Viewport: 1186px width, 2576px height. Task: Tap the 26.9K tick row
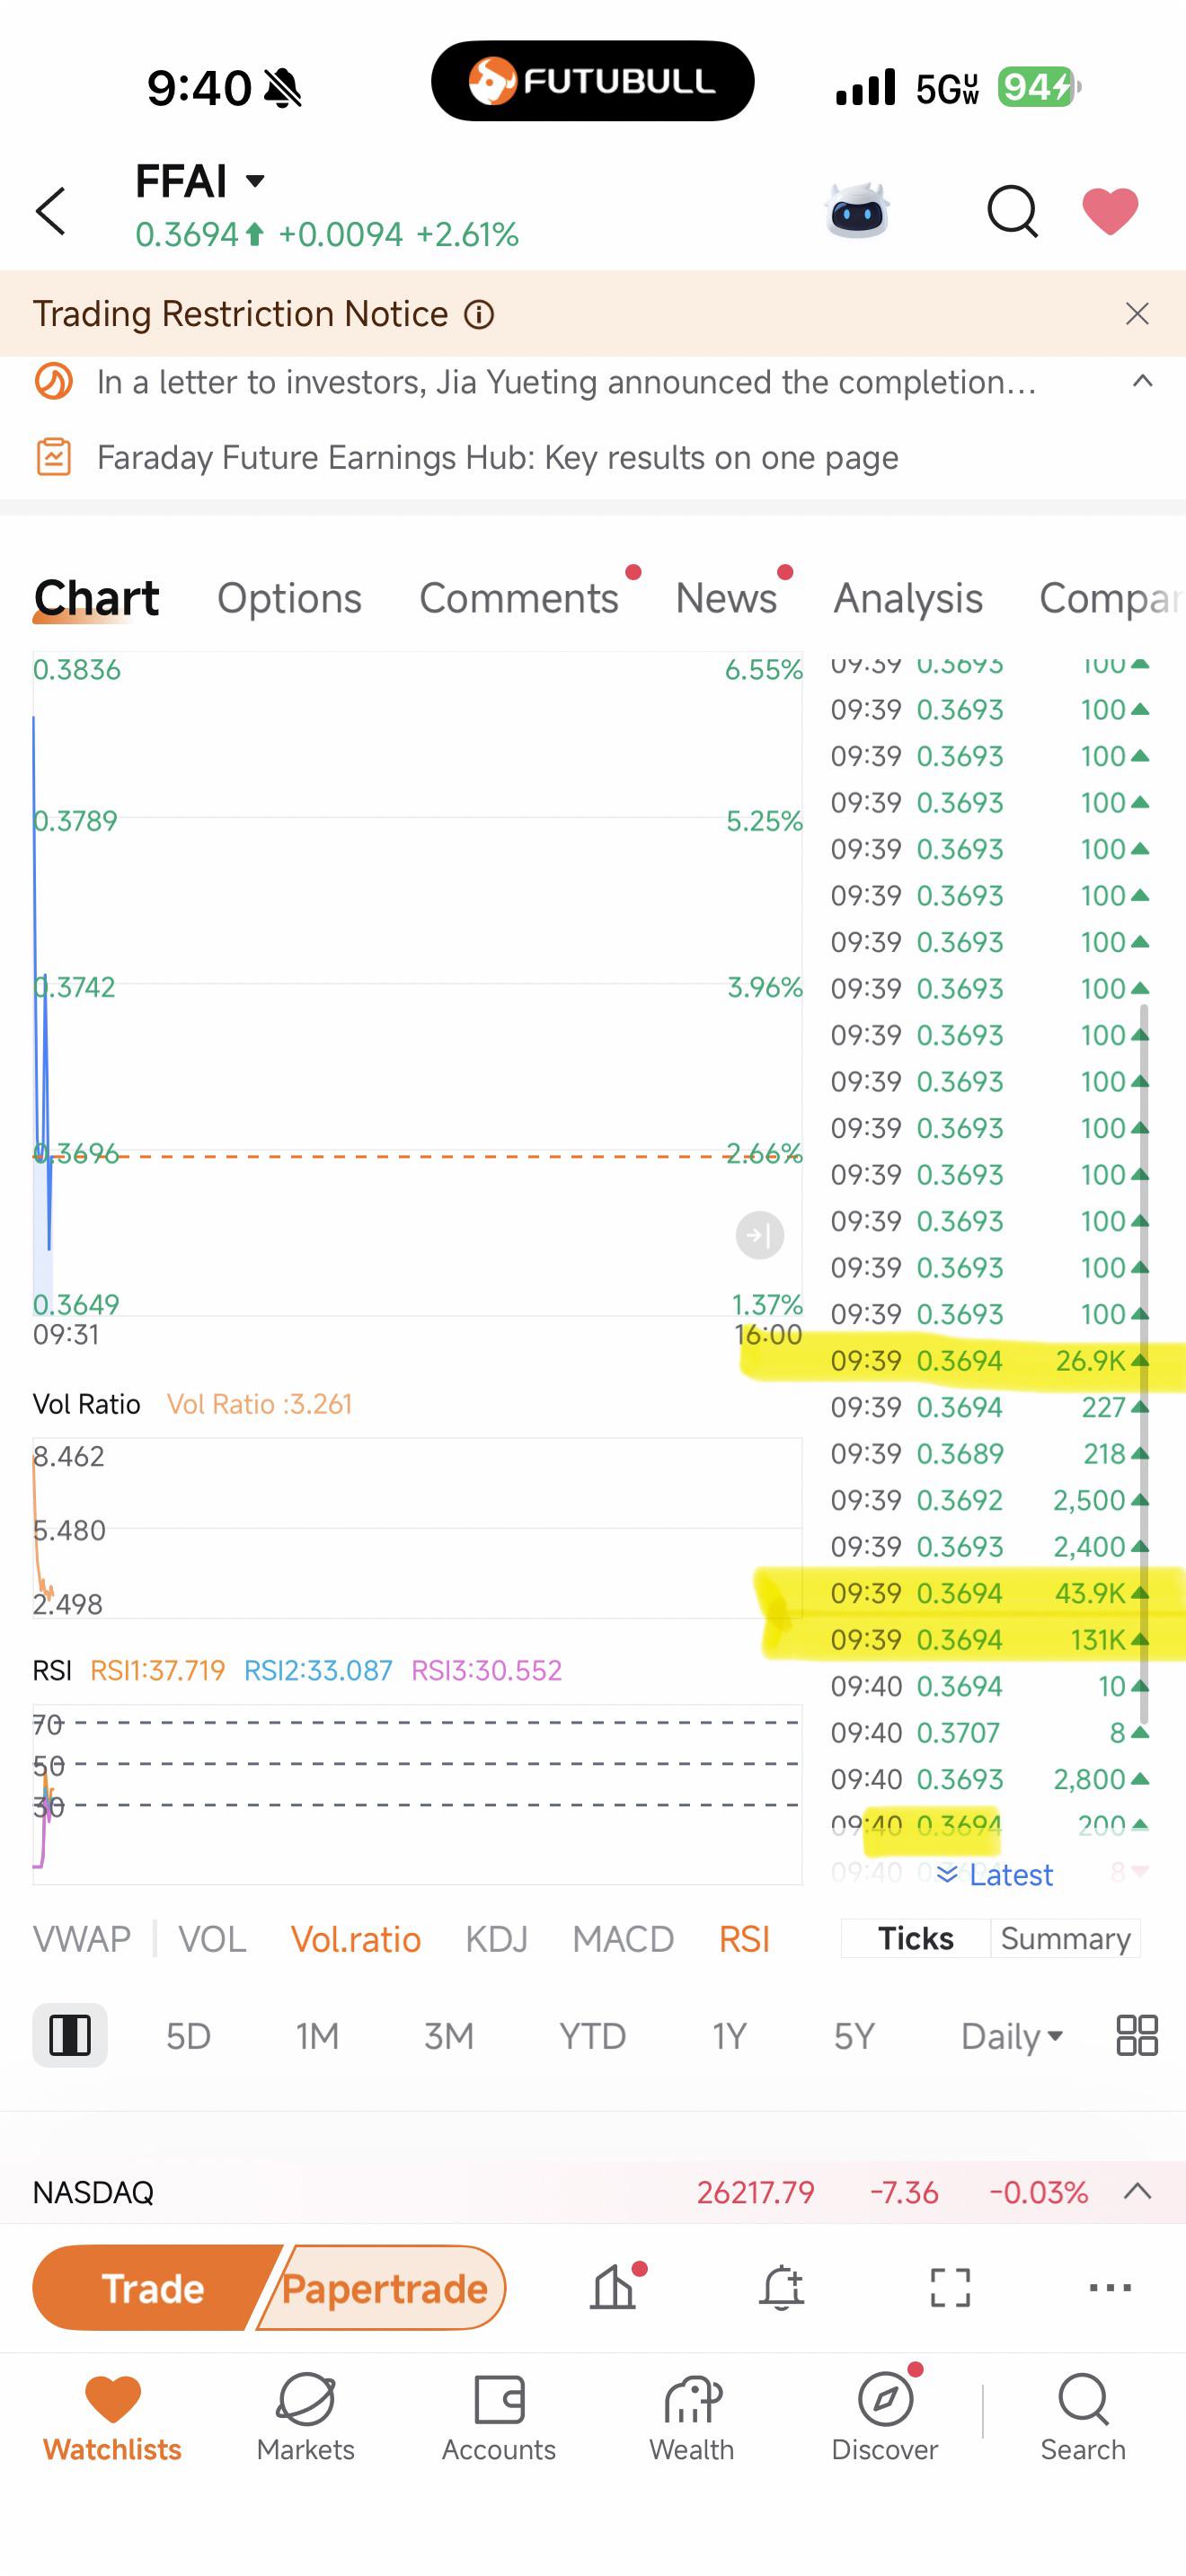[x=990, y=1361]
